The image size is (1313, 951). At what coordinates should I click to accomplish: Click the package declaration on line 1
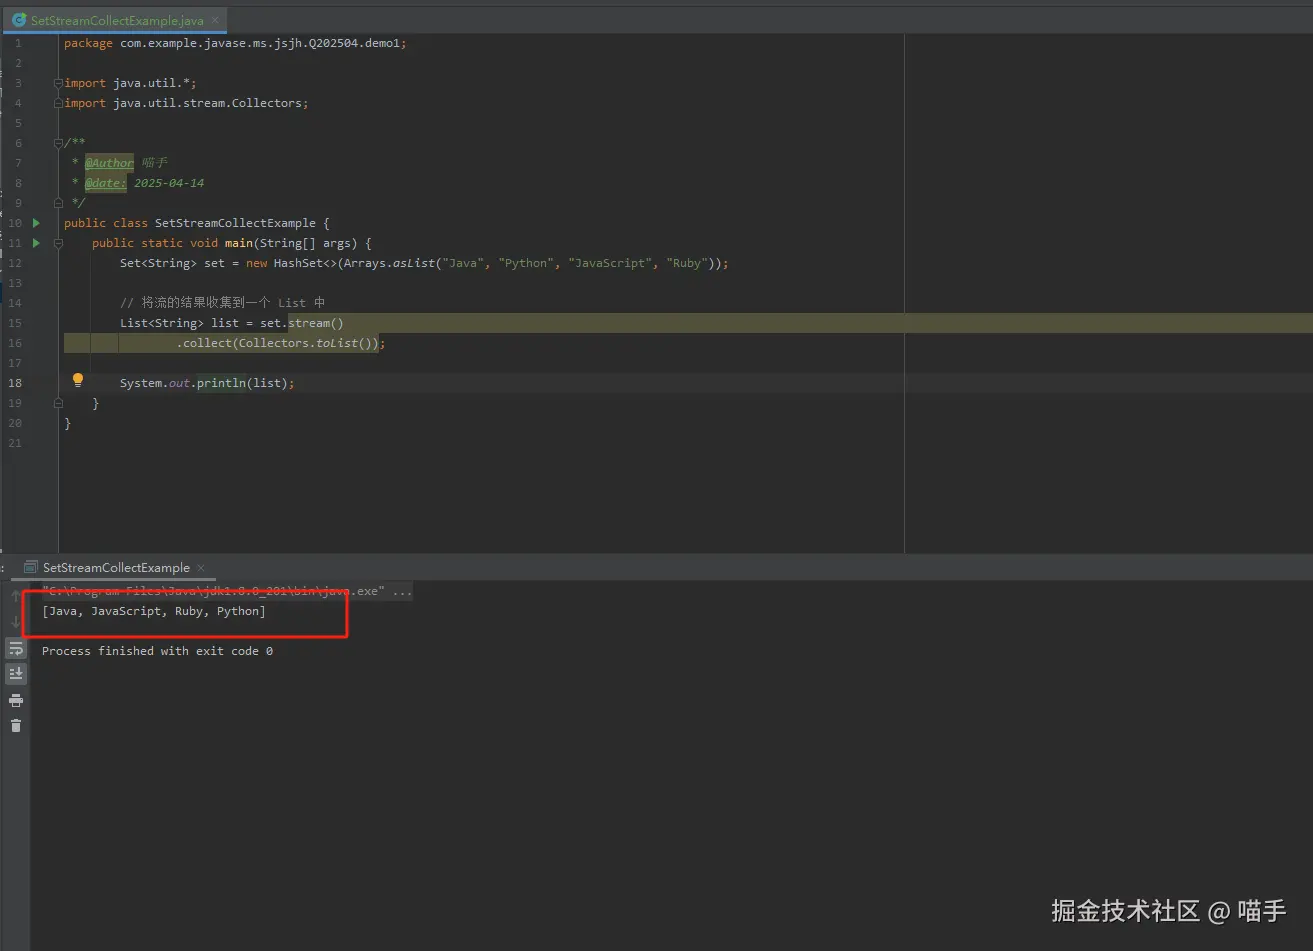pyautogui.click(x=235, y=43)
